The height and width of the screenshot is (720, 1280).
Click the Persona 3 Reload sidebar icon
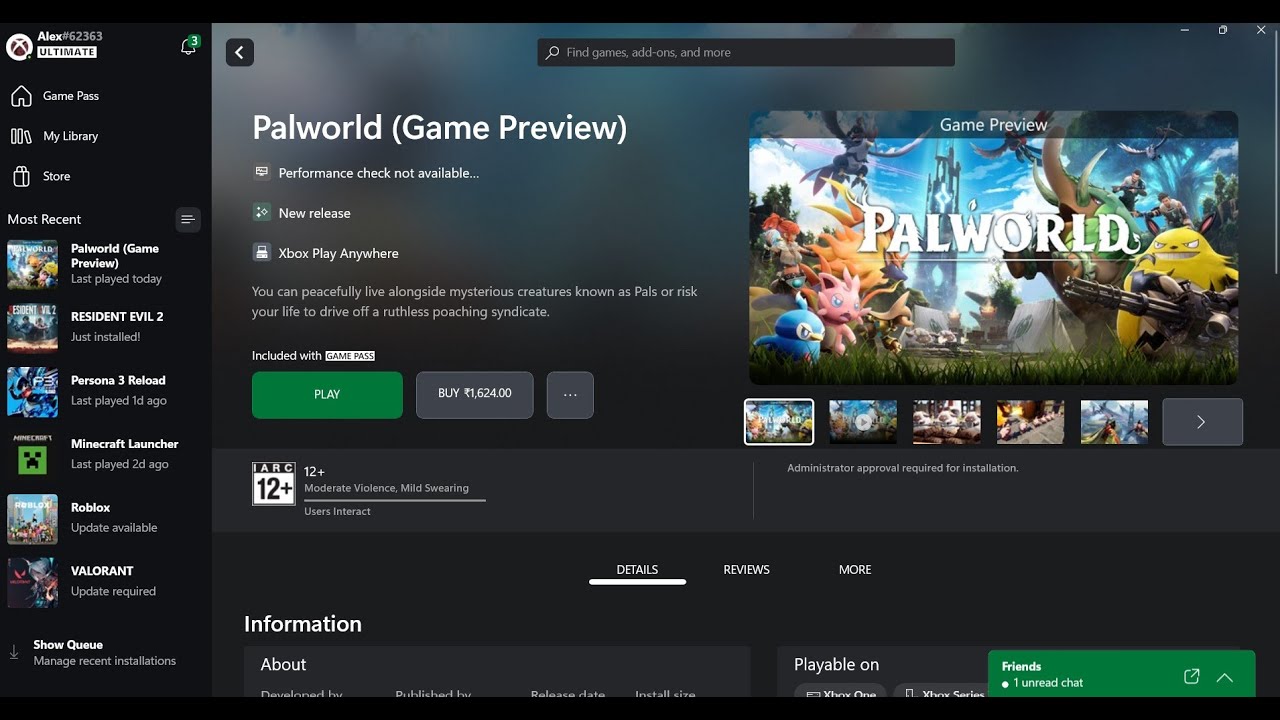tap(32, 392)
